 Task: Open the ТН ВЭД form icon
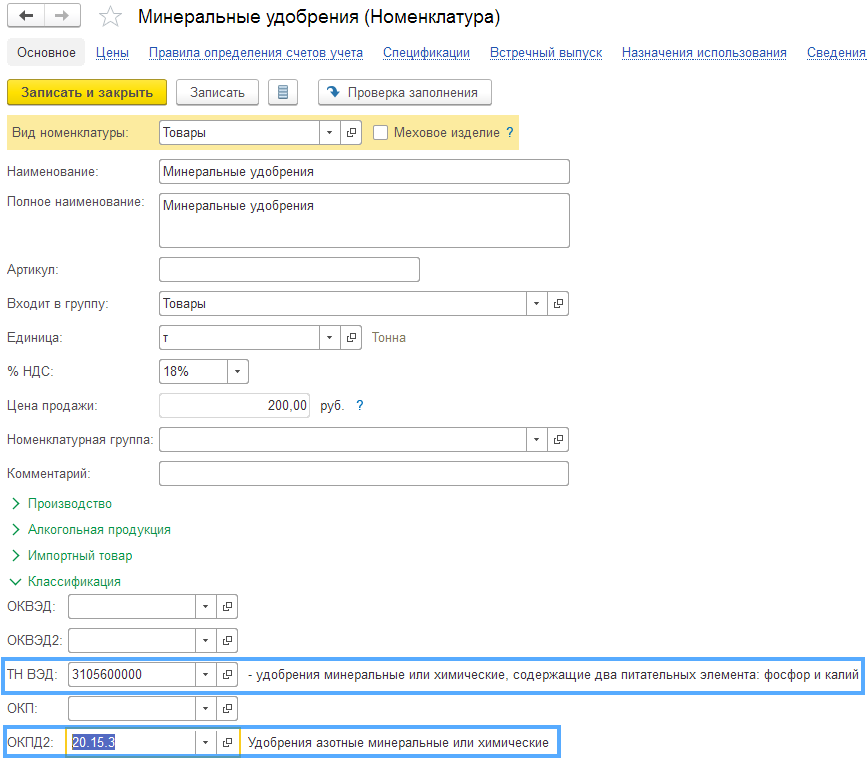227,675
